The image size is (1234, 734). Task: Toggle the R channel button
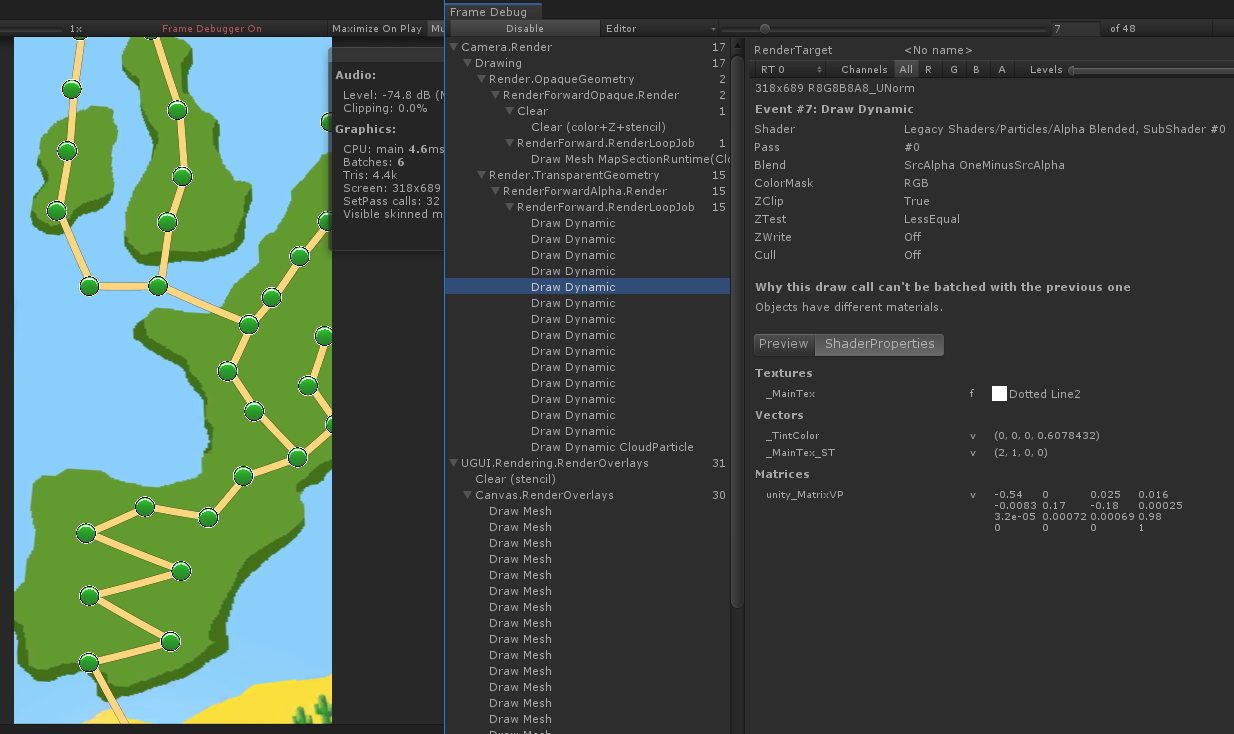928,69
